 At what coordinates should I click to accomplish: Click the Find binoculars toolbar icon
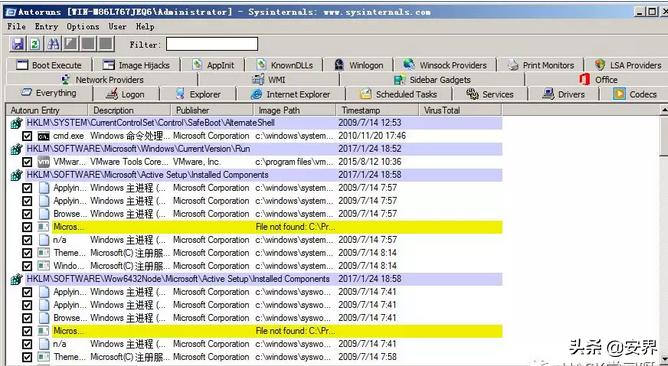click(x=53, y=43)
